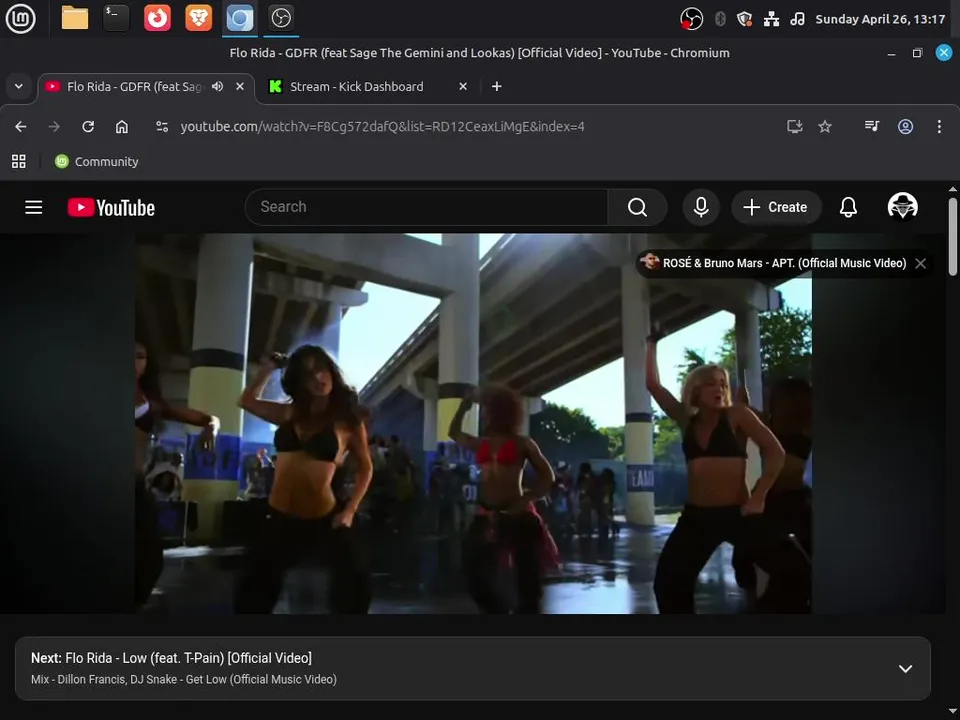Reload the page

click(x=88, y=127)
